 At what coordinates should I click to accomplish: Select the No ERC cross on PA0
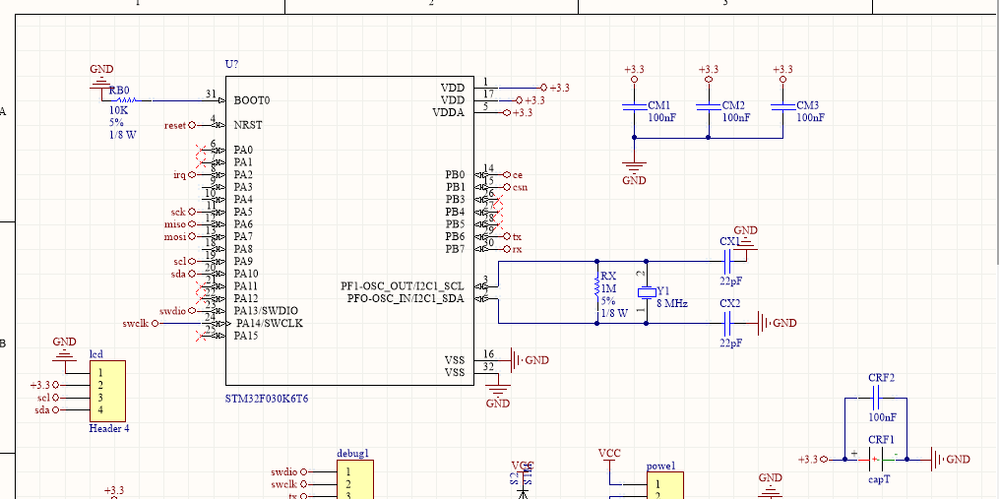point(203,150)
